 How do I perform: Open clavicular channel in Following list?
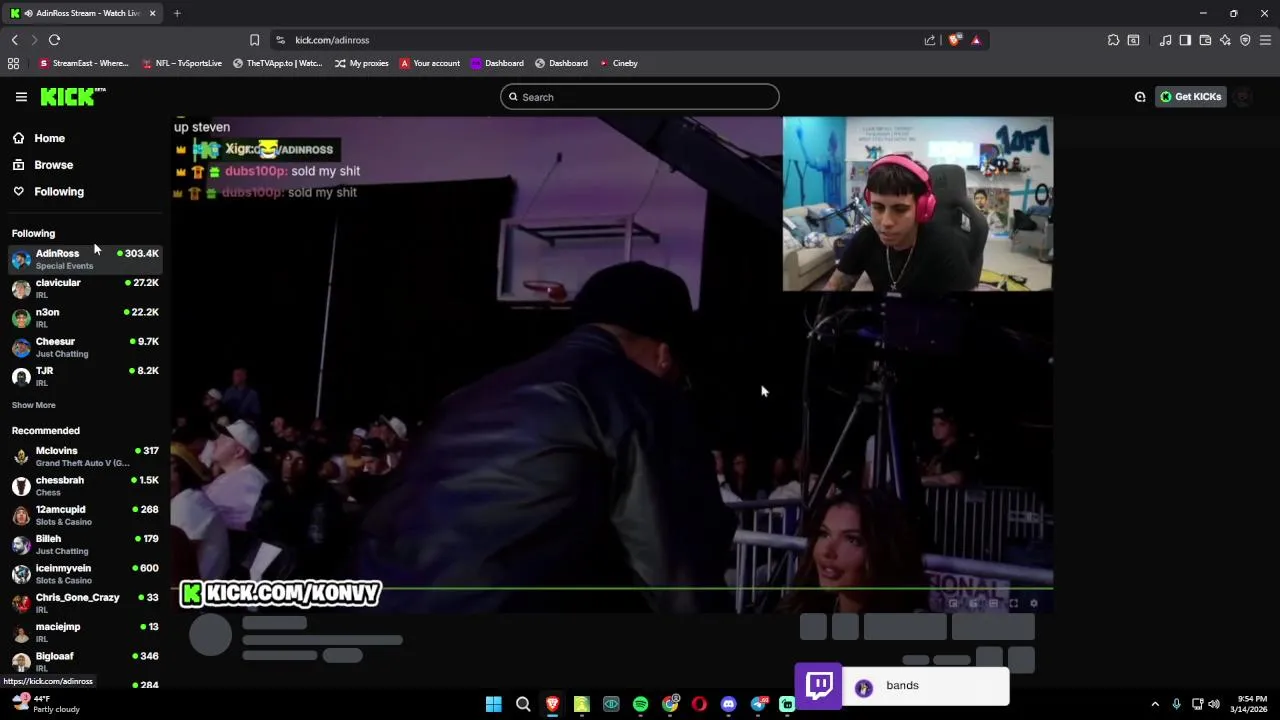click(85, 288)
